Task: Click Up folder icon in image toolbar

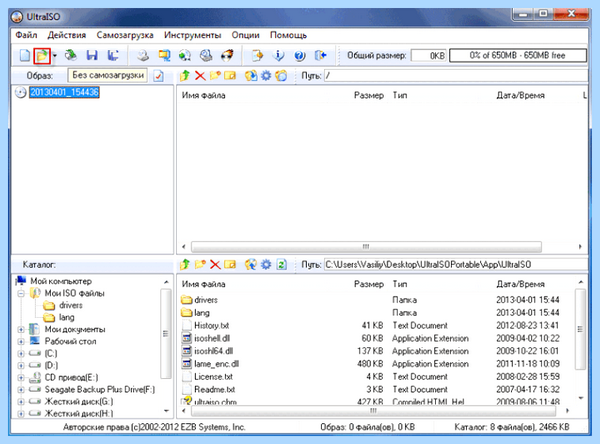Action: [x=185, y=75]
